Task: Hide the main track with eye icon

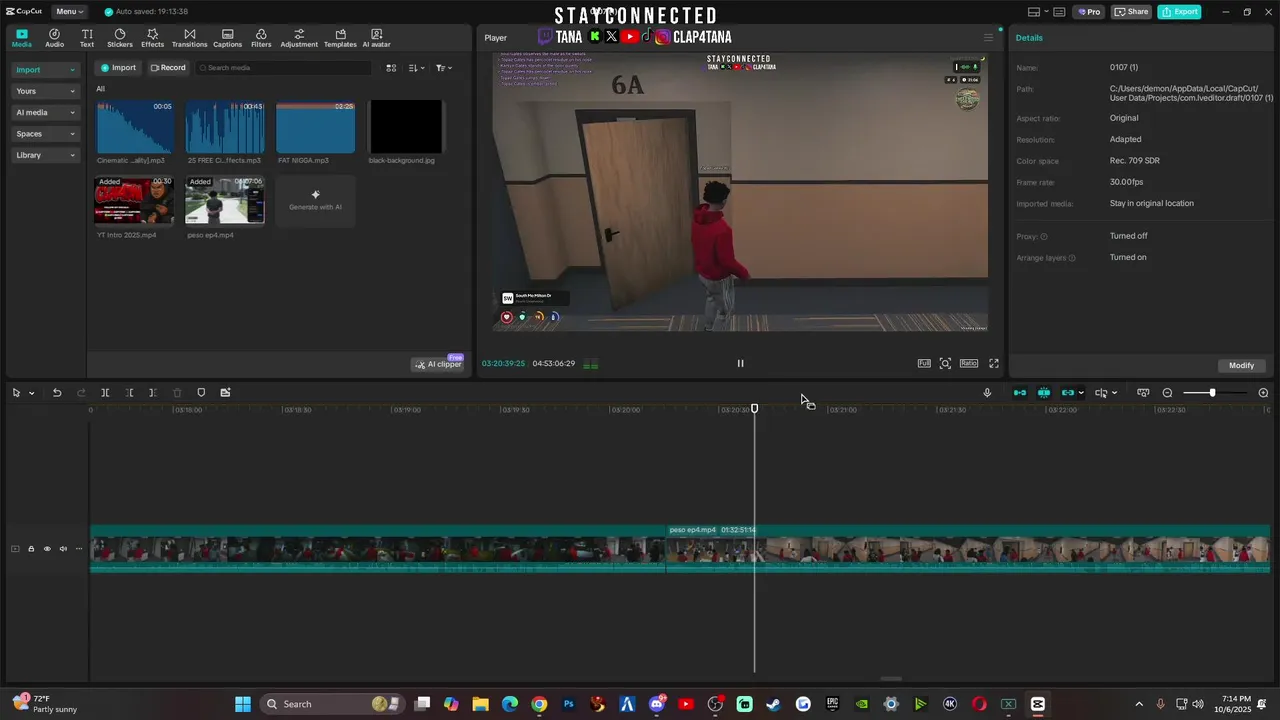Action: [47, 549]
